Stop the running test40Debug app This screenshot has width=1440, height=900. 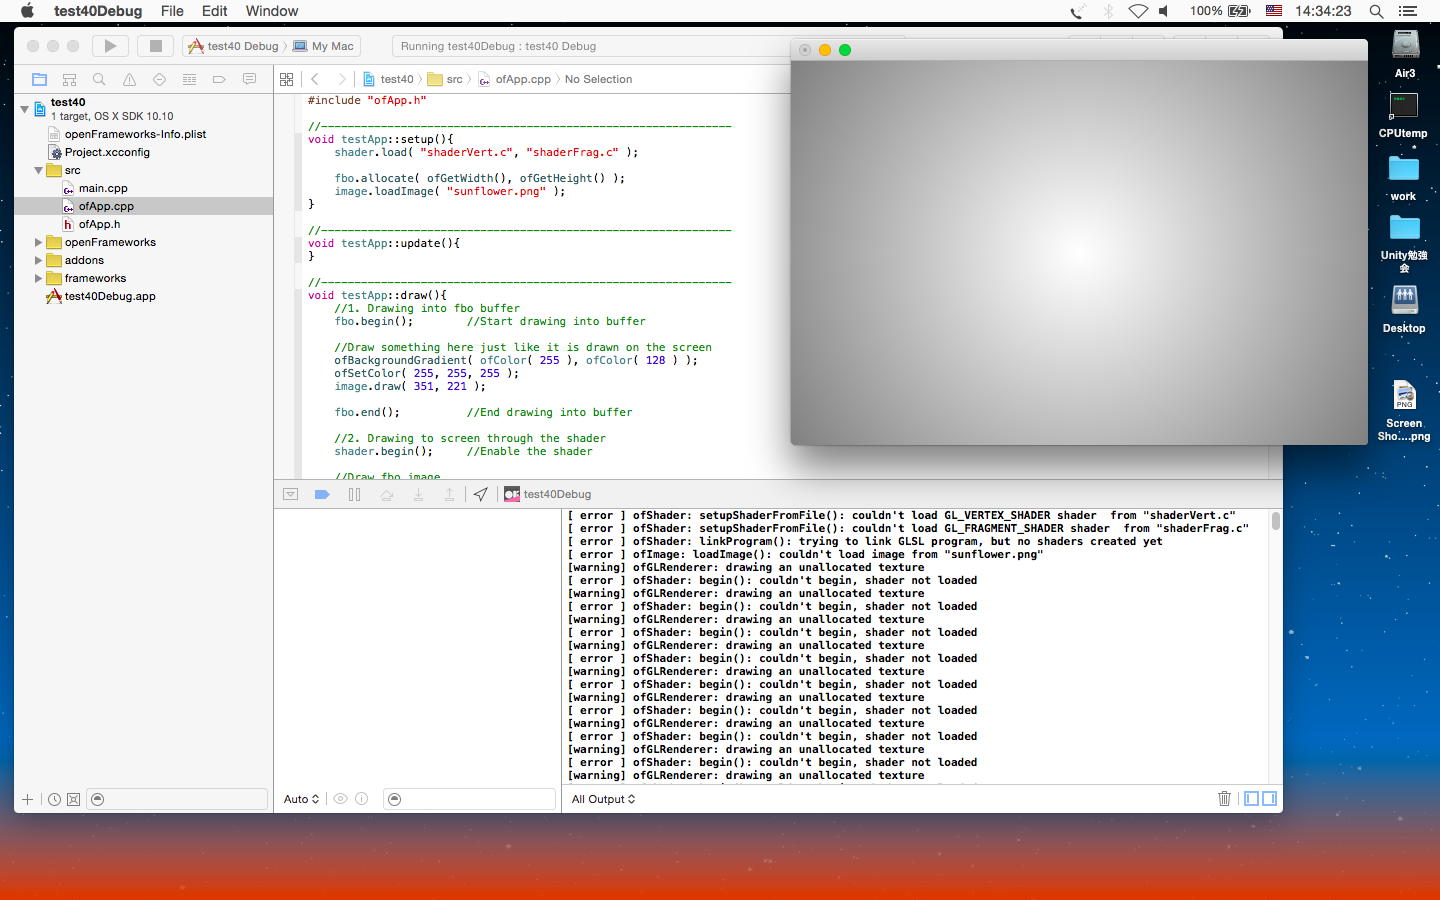[x=155, y=46]
